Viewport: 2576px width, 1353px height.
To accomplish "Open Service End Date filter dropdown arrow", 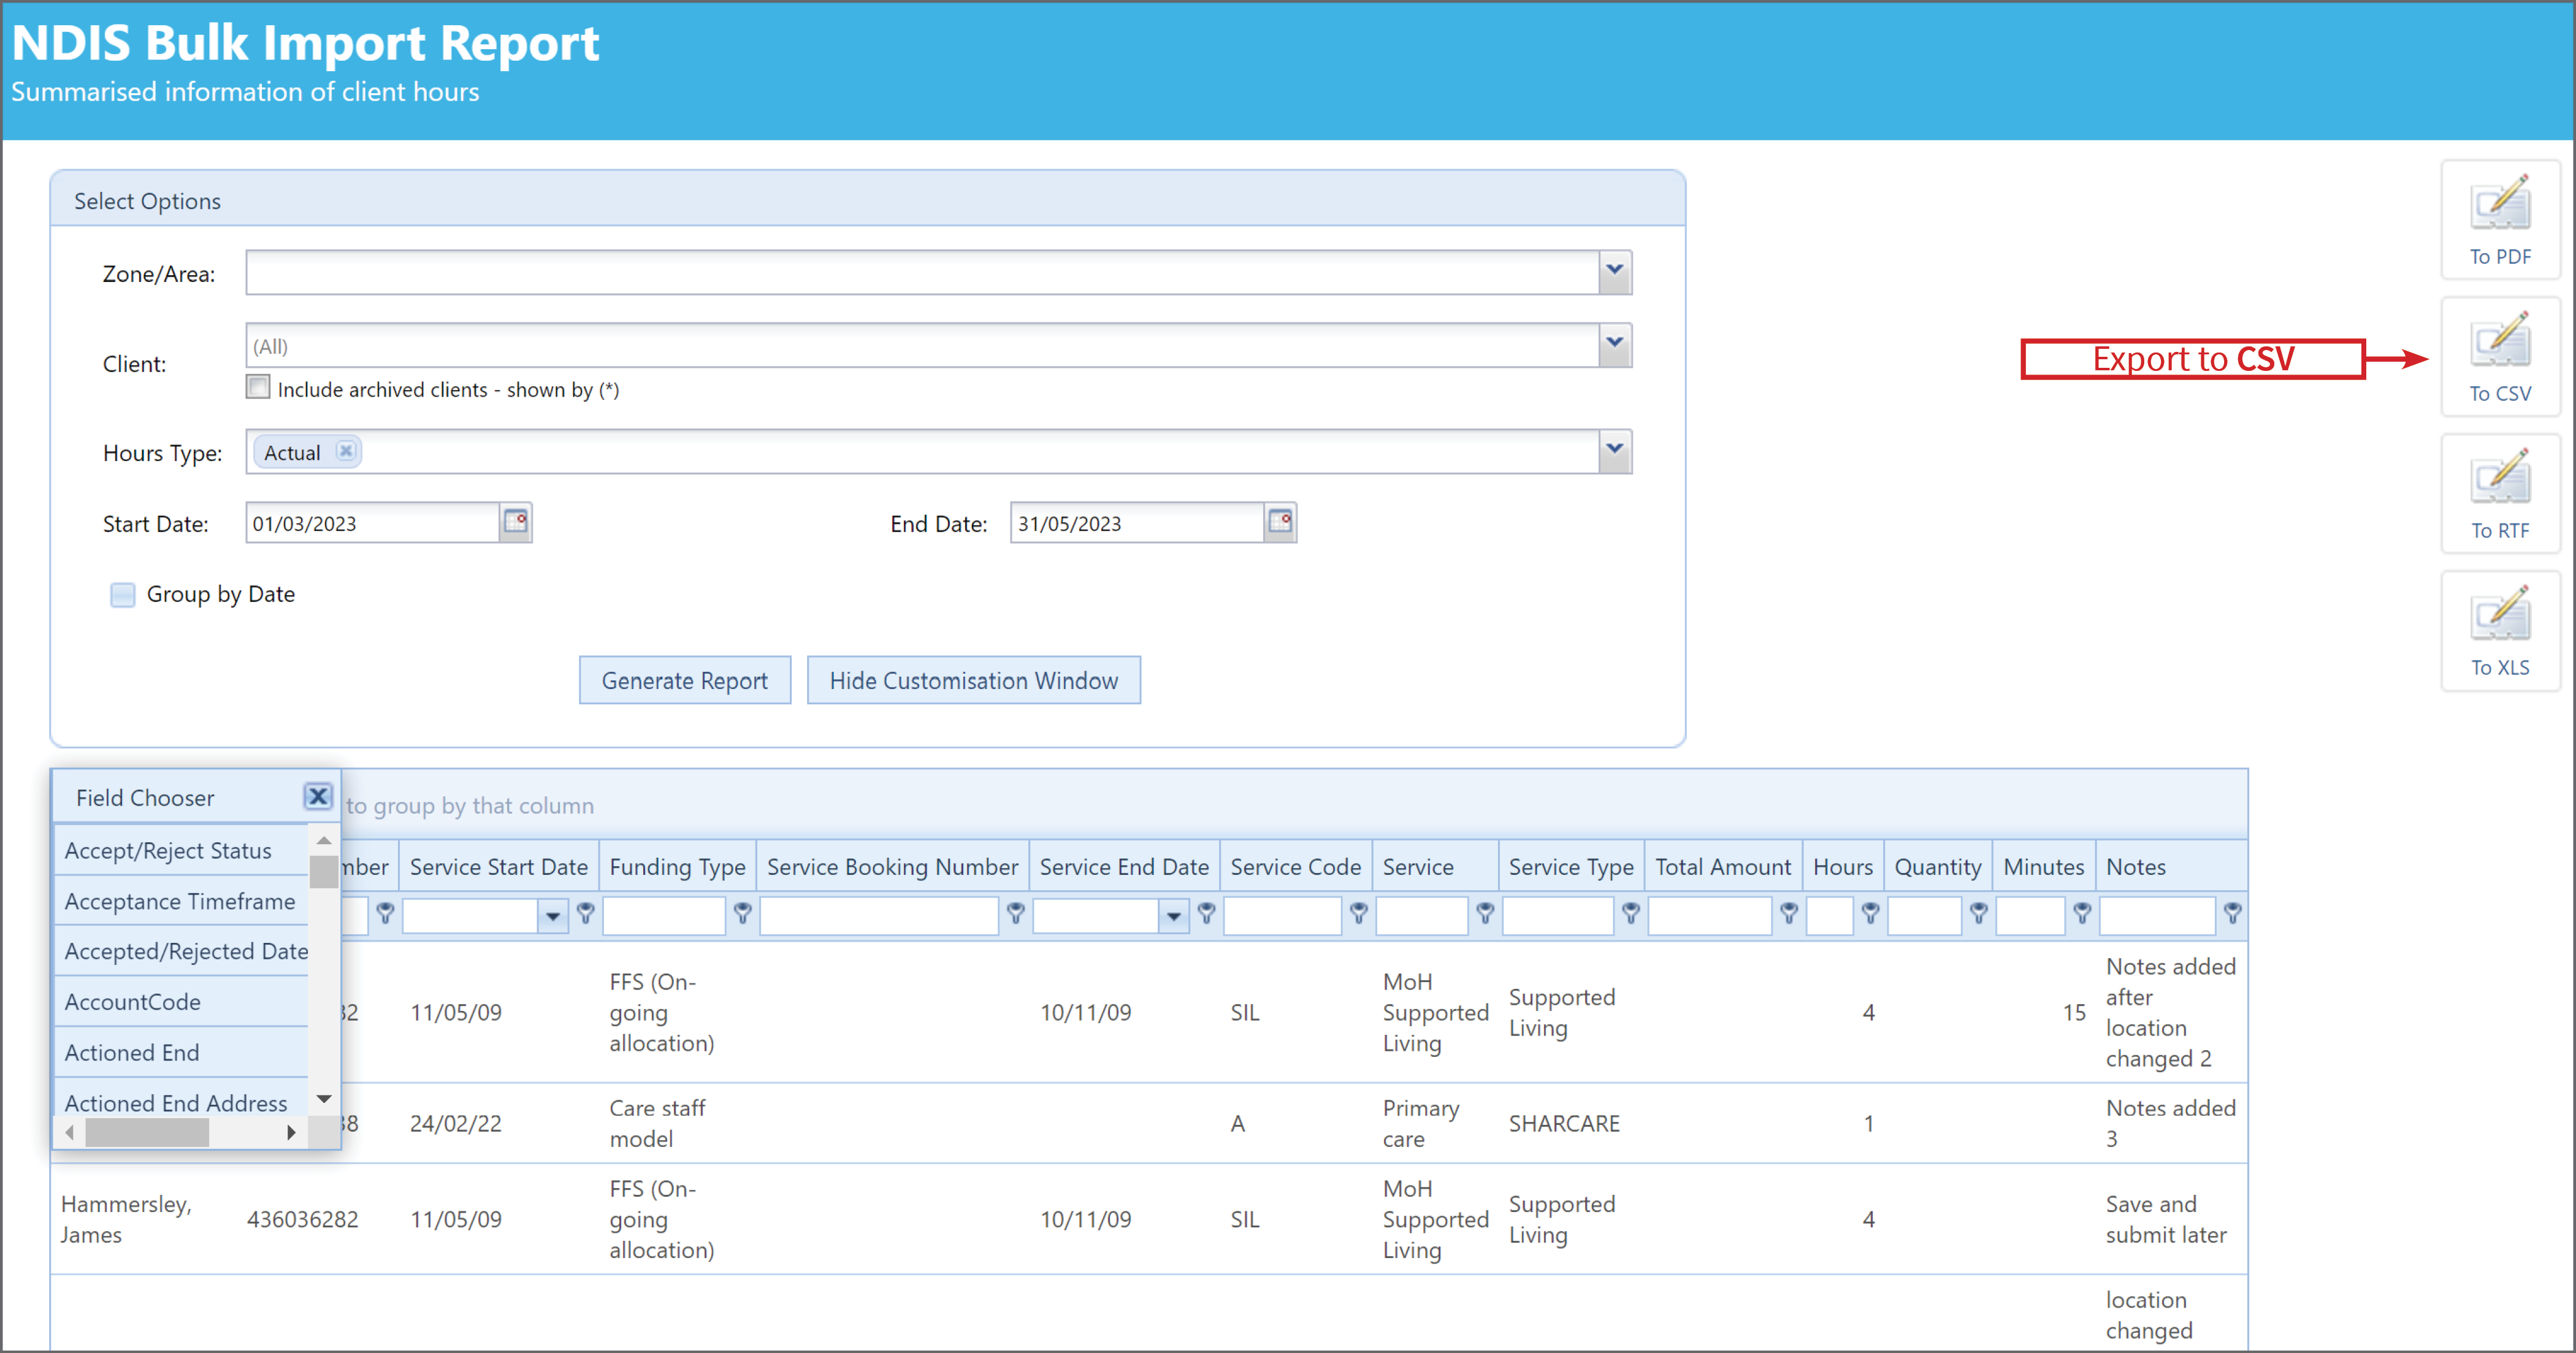I will [1173, 915].
